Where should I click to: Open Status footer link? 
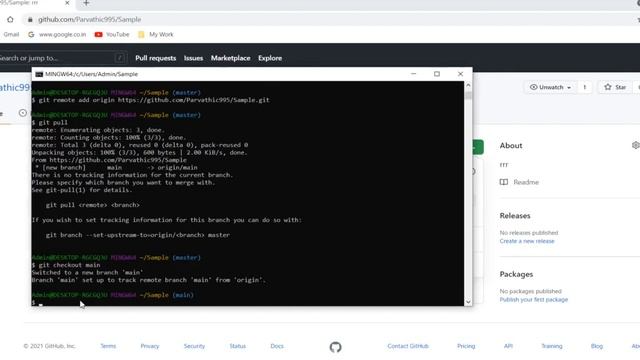pos(238,346)
